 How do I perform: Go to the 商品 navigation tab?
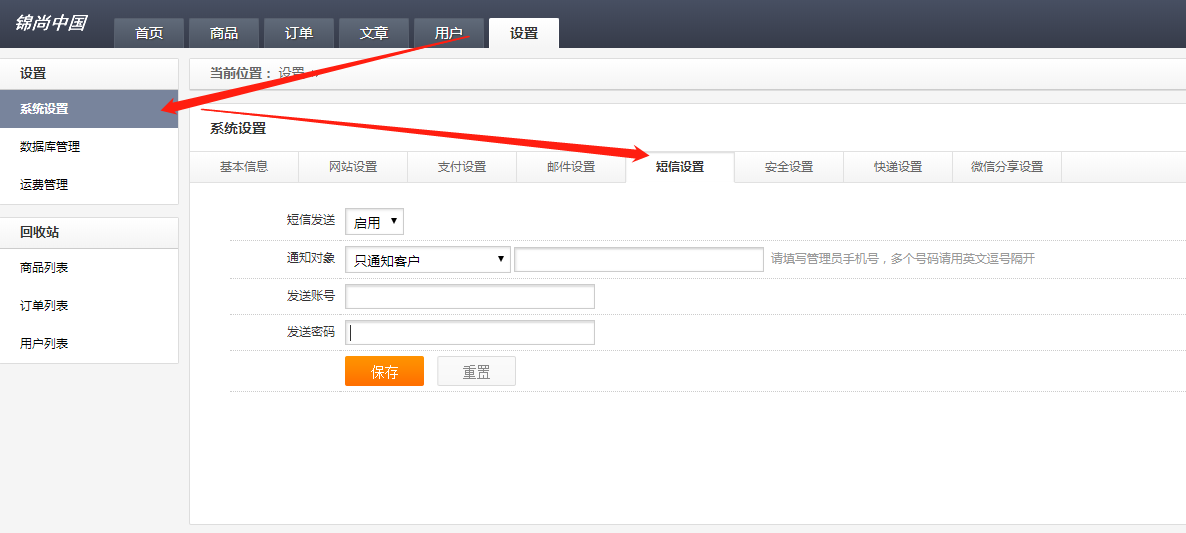(224, 33)
